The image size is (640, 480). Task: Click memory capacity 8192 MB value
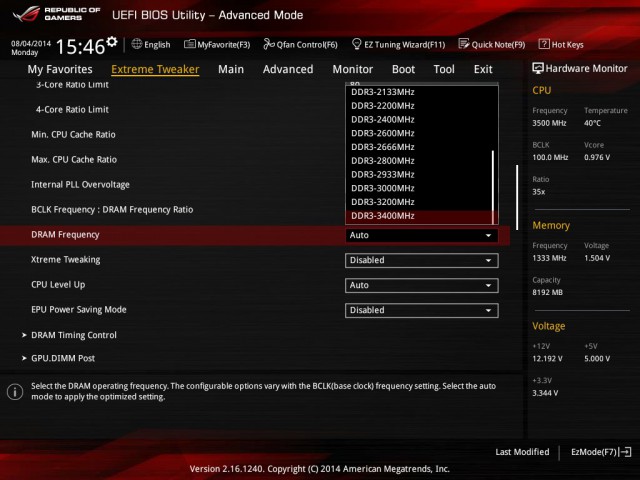tap(547, 292)
